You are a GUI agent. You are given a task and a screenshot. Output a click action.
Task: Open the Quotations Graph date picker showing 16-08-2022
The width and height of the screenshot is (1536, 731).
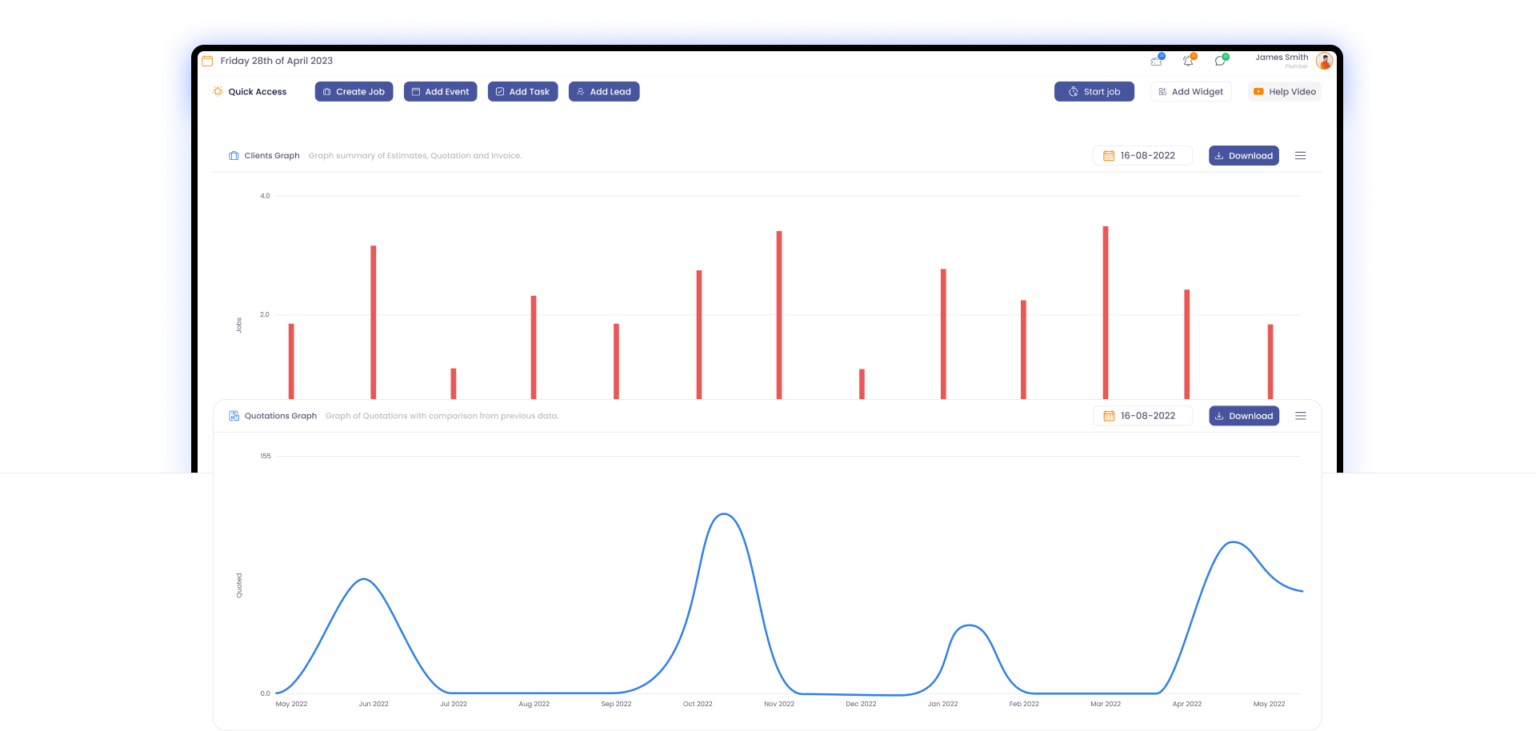pos(1142,415)
